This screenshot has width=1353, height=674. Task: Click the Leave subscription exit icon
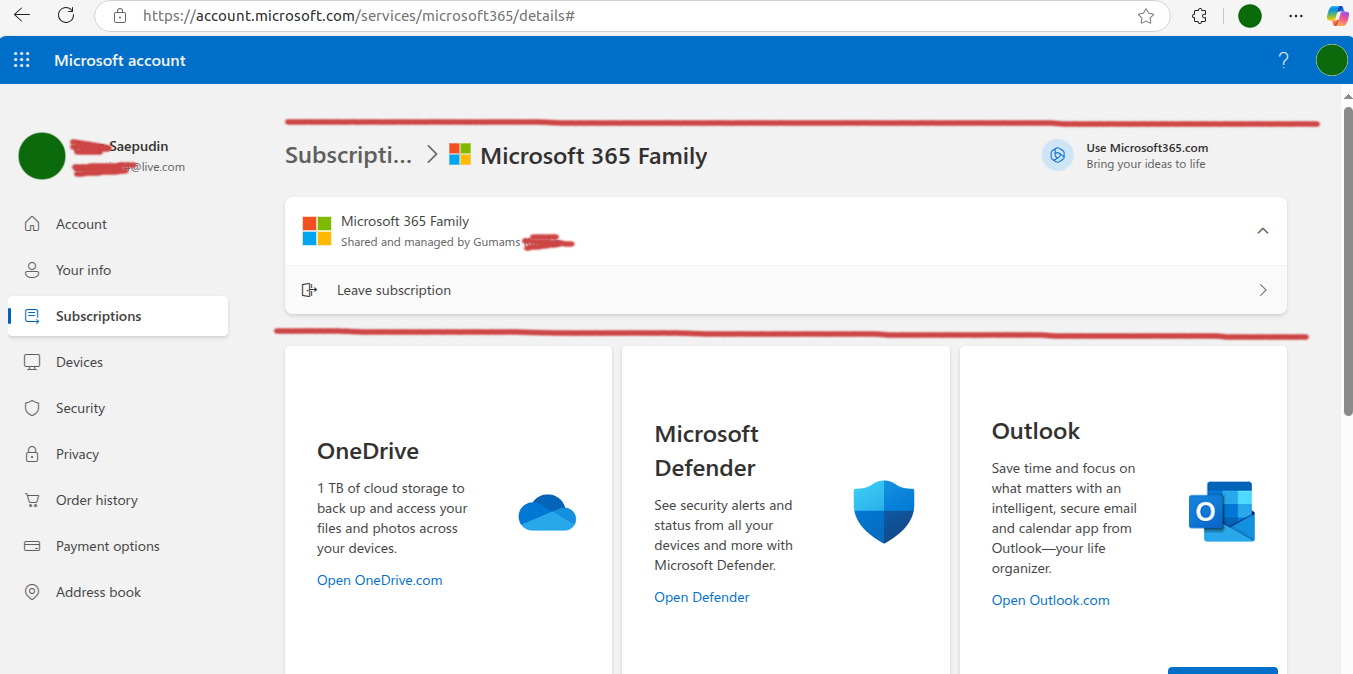tap(309, 290)
